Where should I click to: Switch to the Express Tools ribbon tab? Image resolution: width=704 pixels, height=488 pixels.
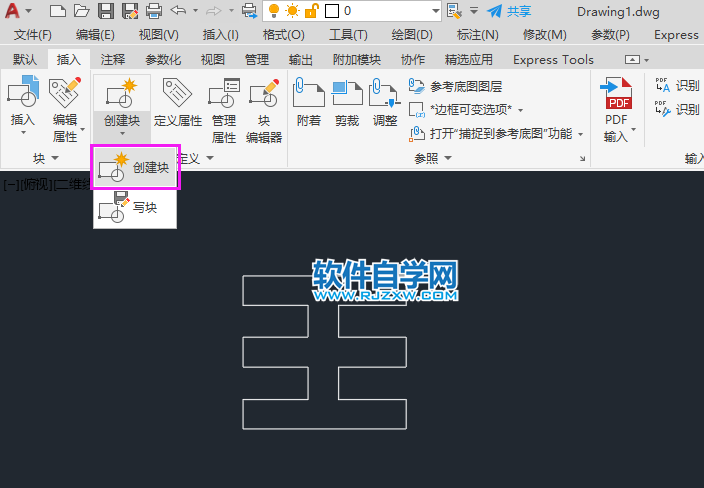click(553, 59)
